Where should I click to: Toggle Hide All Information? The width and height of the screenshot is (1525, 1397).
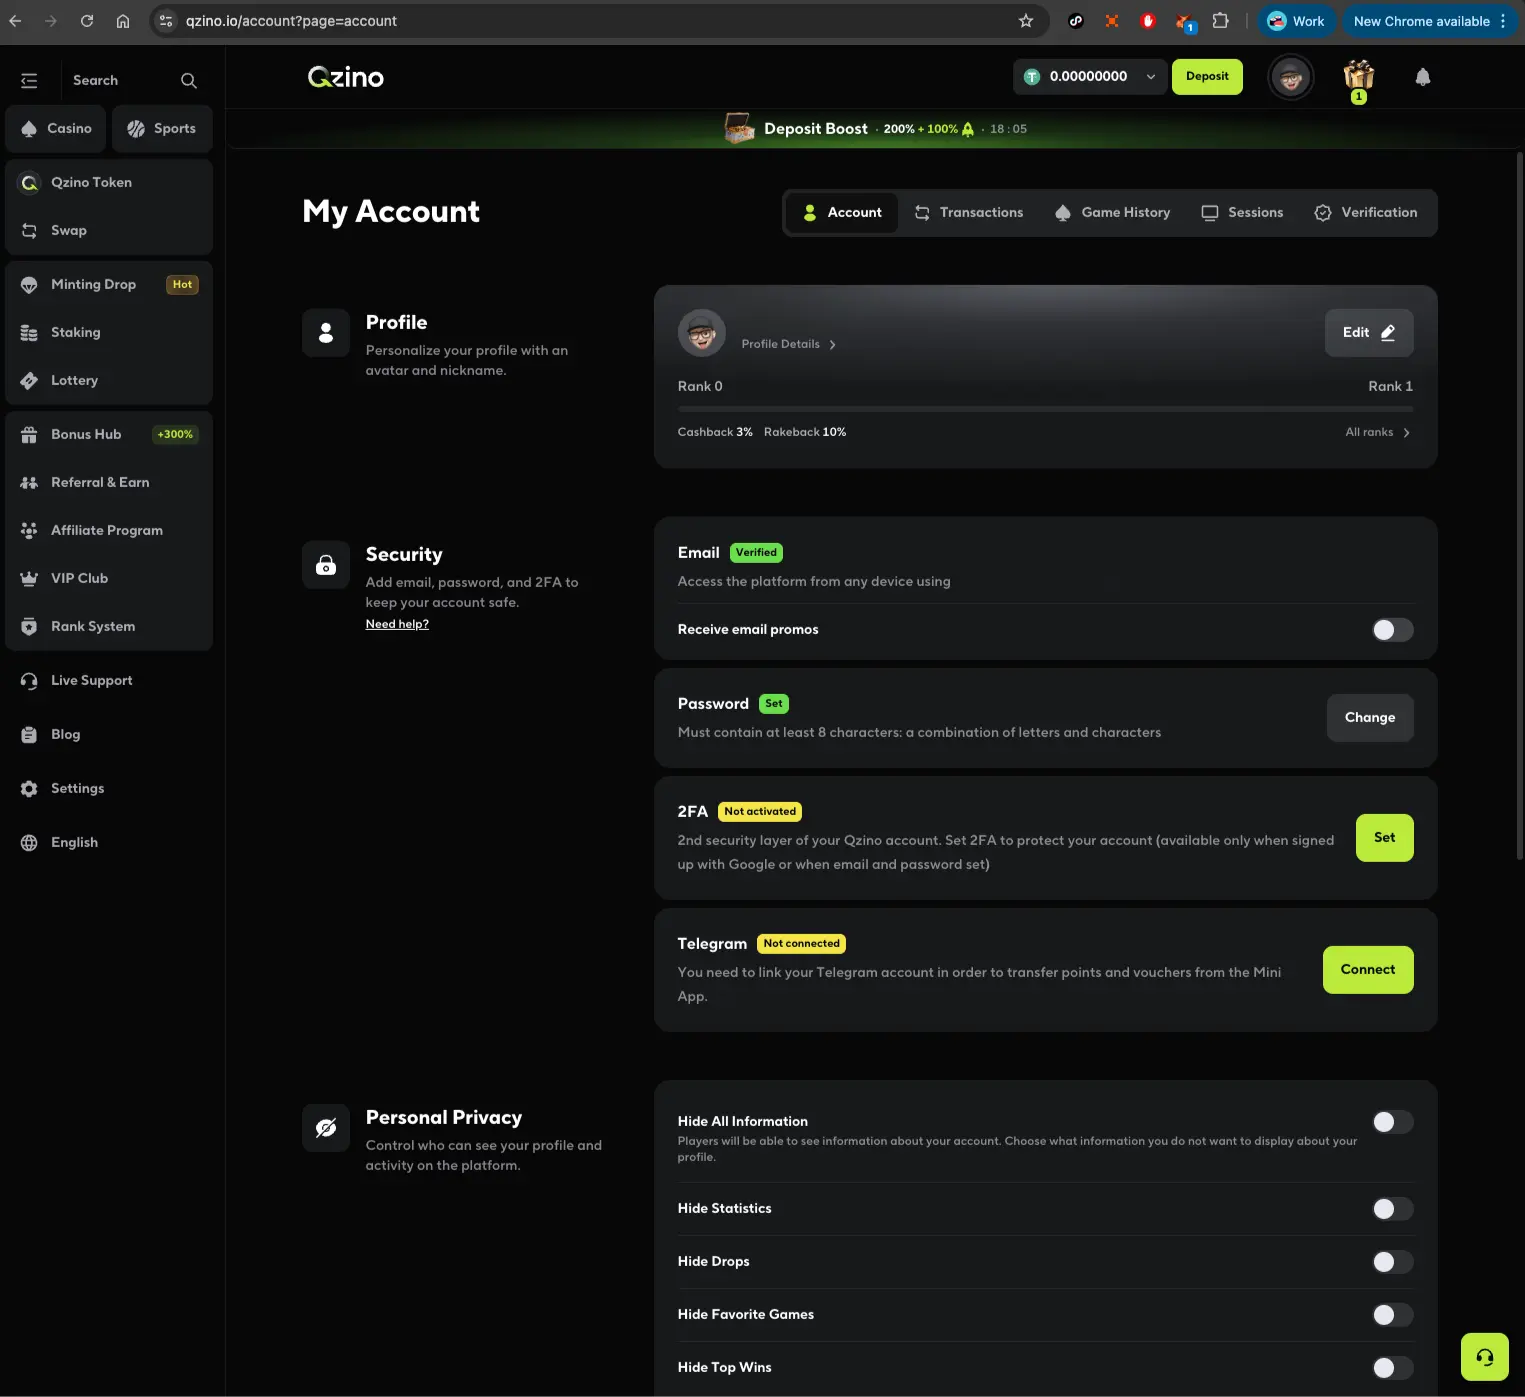pos(1392,1122)
